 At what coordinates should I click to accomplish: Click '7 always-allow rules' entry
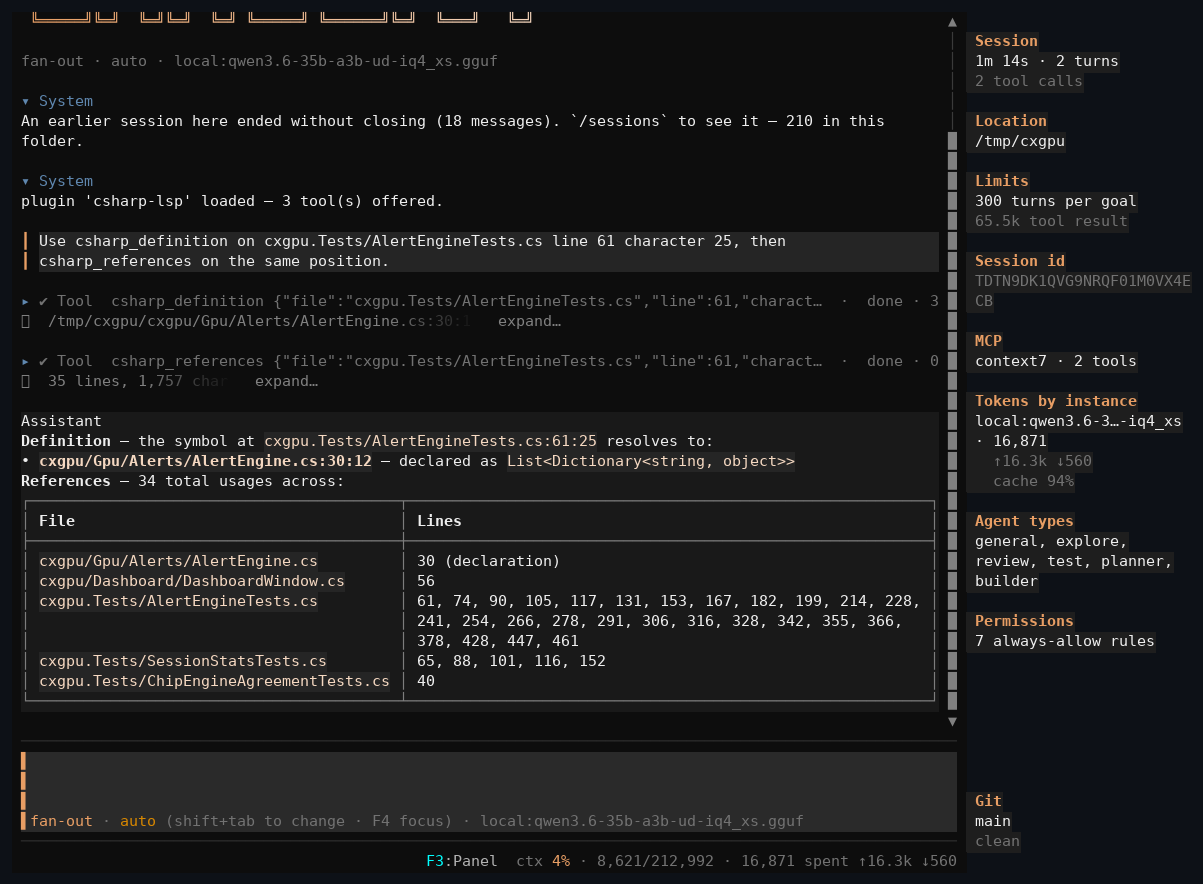pyautogui.click(x=1065, y=641)
